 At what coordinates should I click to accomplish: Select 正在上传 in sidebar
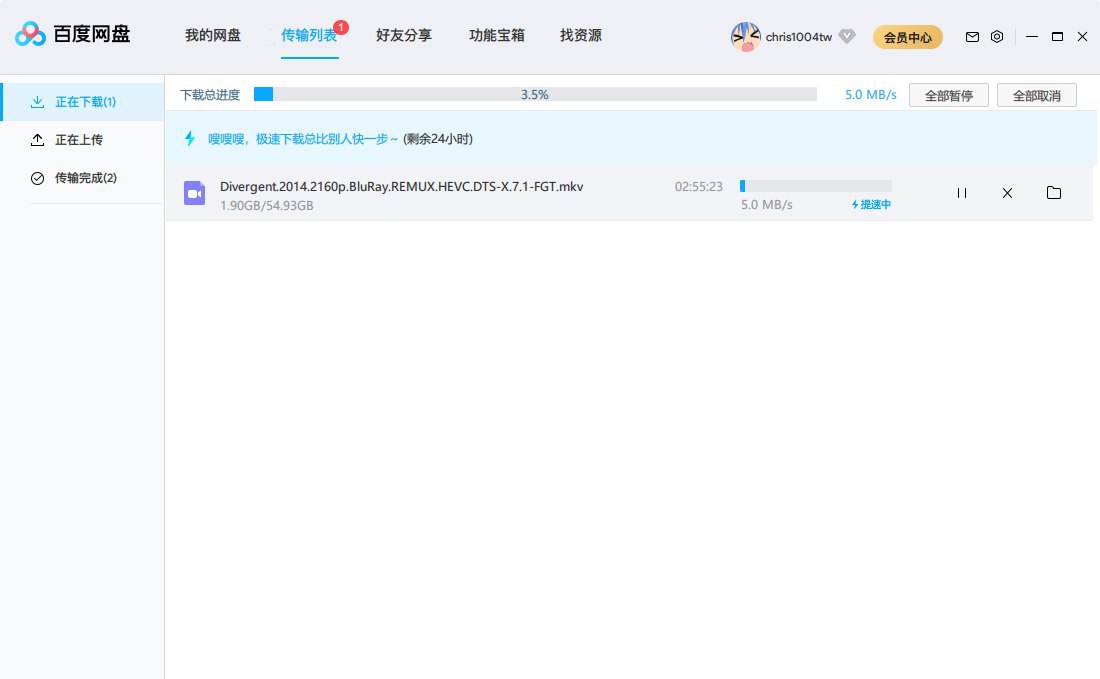83,140
